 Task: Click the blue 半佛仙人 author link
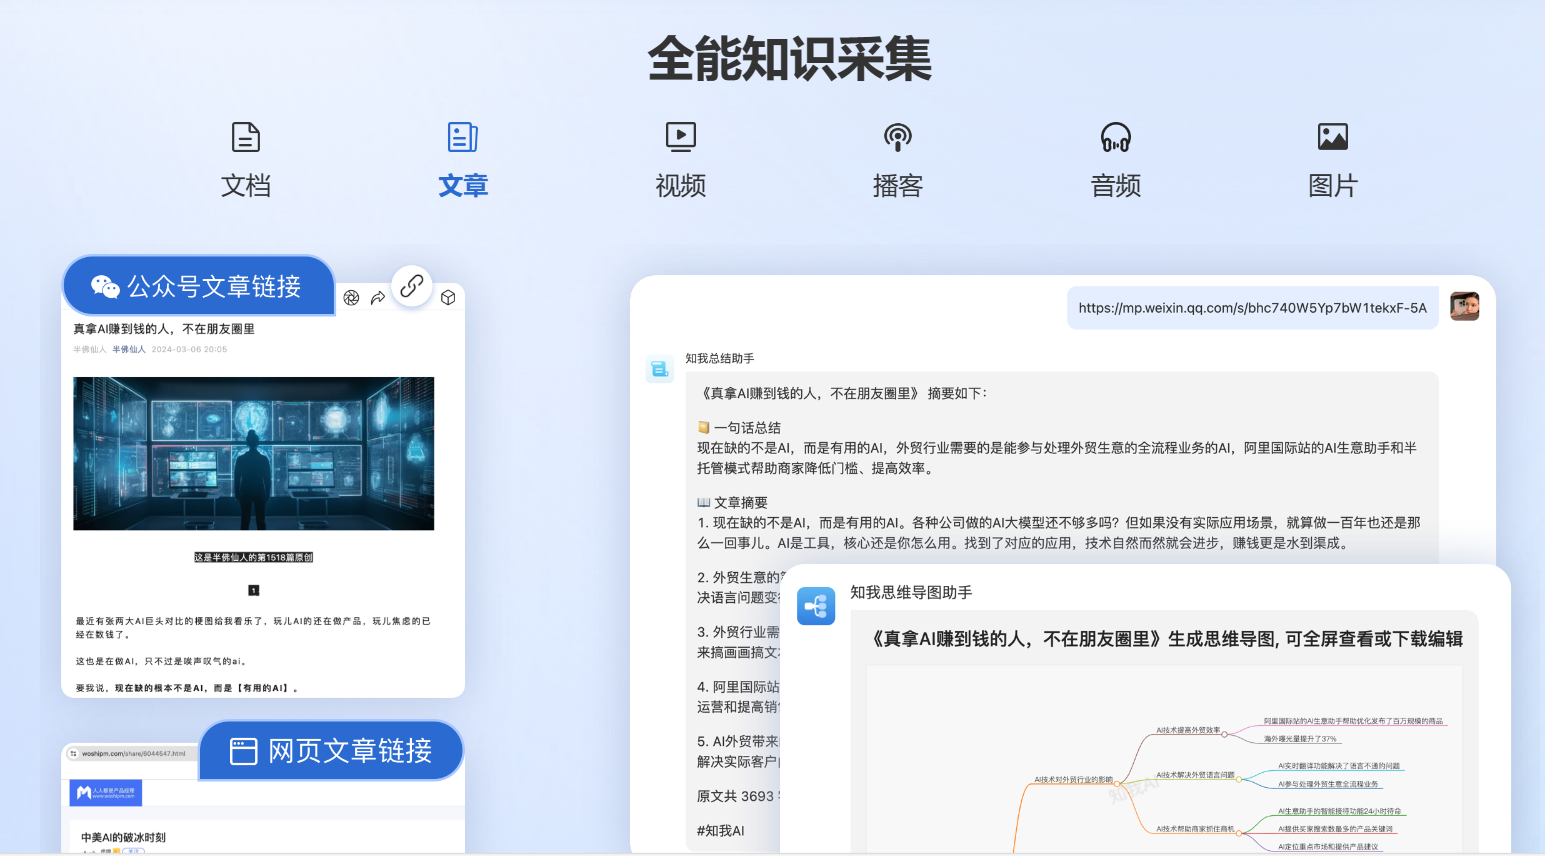[x=129, y=350]
